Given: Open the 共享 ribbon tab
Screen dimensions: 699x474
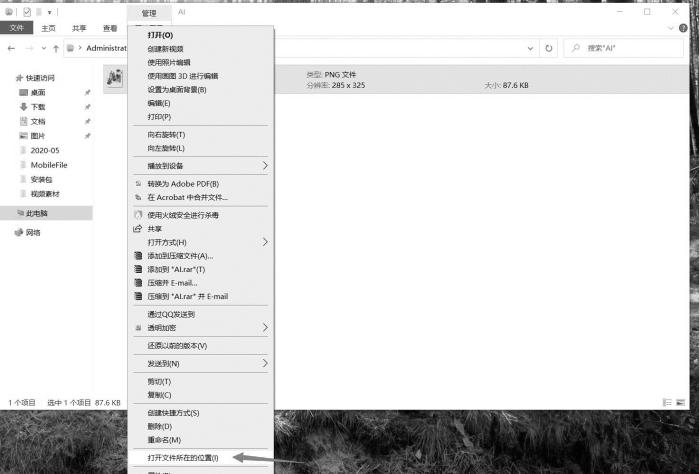Looking at the screenshot, I should [x=79, y=28].
